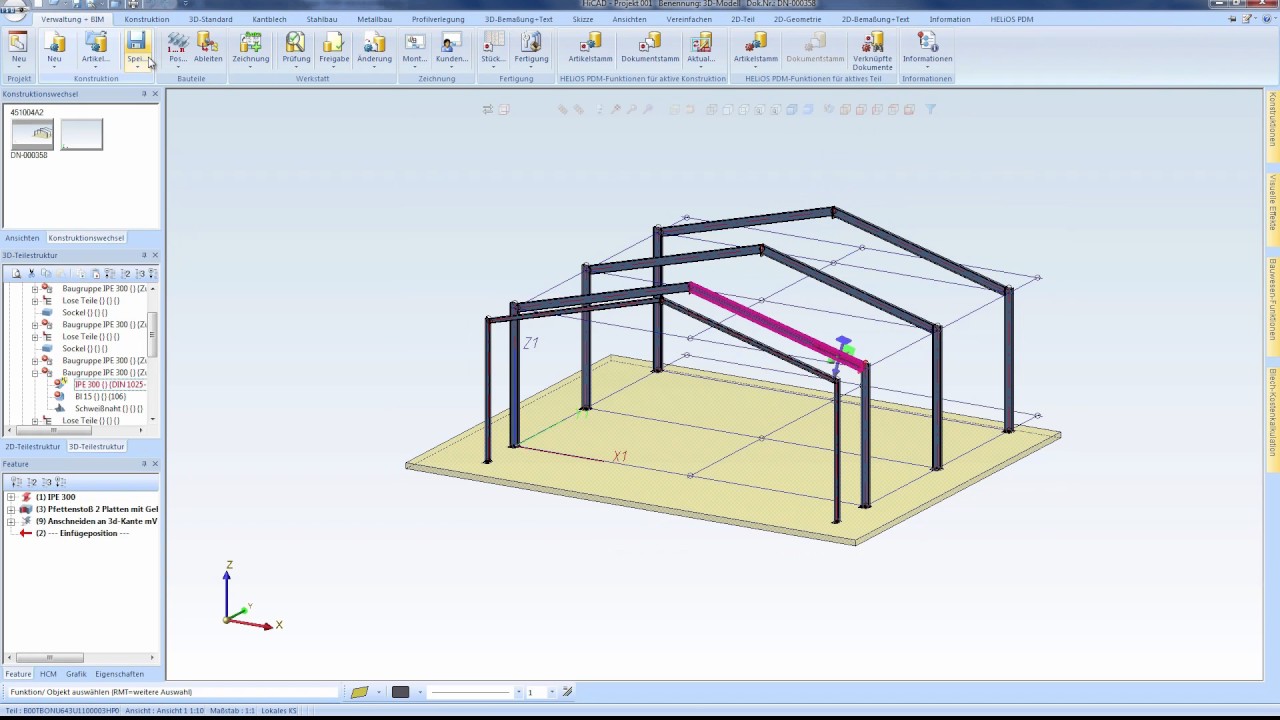Click the Einfügeposition entry in Feature list

pyautogui.click(x=81, y=533)
